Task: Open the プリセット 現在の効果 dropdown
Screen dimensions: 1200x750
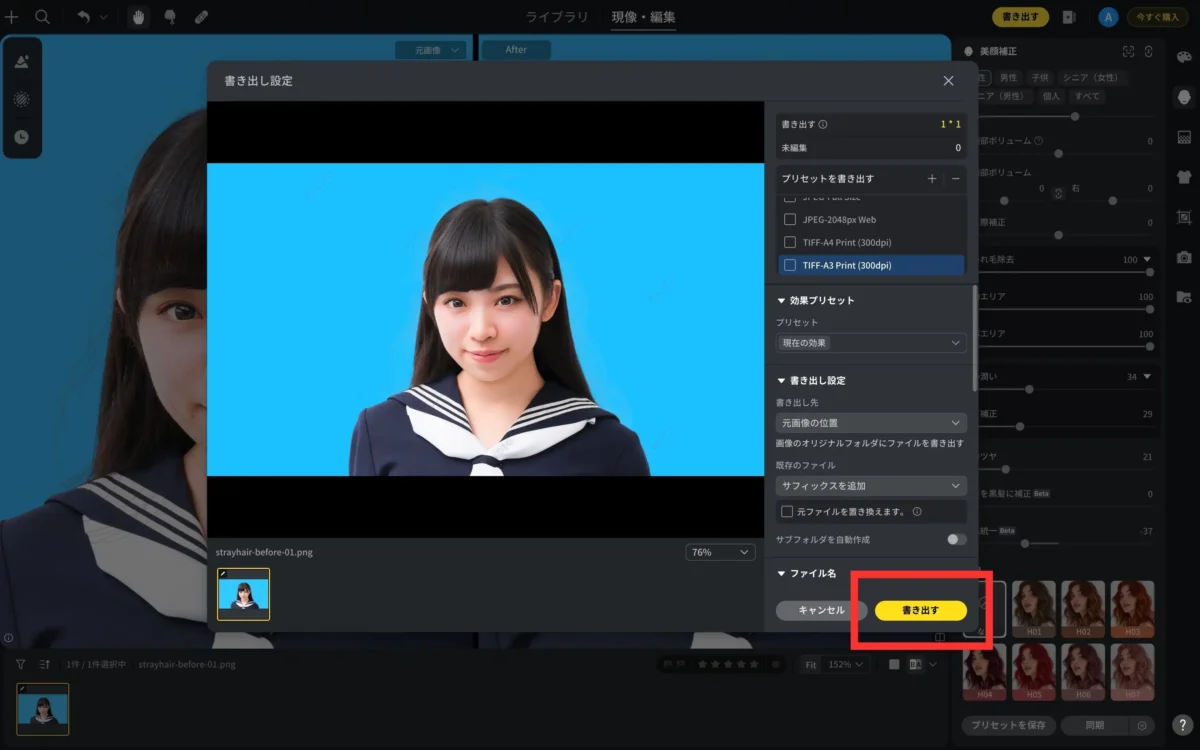Action: tap(871, 343)
